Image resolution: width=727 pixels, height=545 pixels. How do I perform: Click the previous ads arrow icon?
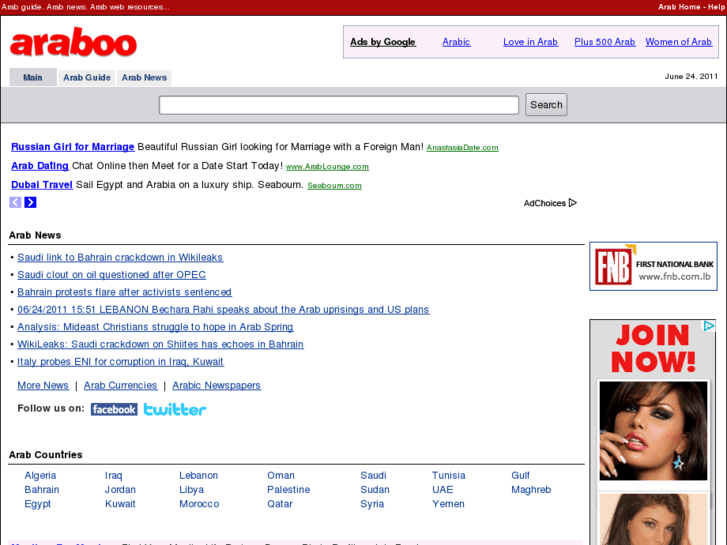(x=15, y=202)
